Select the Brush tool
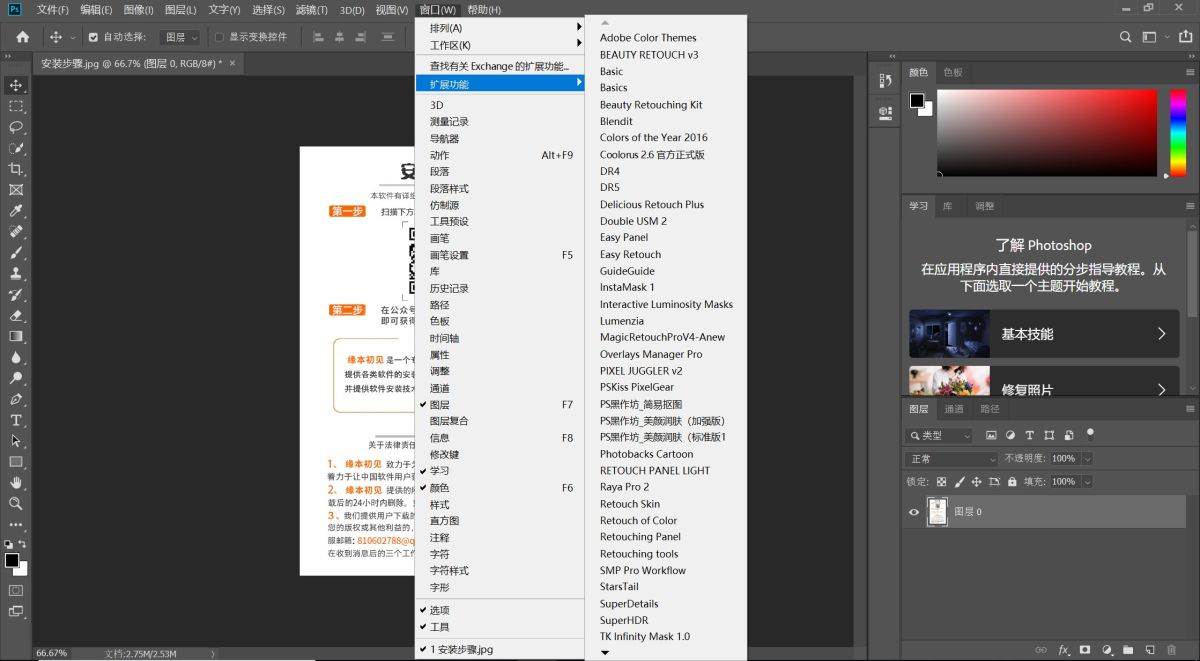The image size is (1200, 661). 16,253
